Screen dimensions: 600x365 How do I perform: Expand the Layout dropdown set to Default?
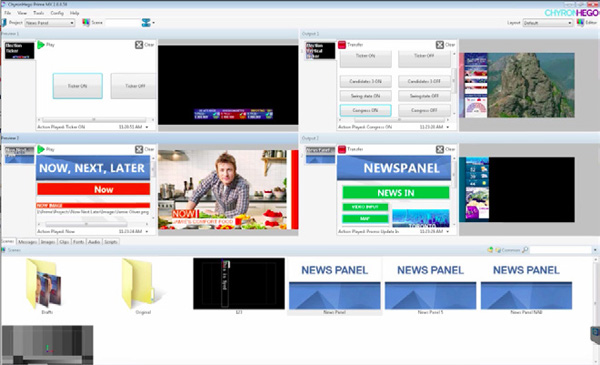point(548,23)
